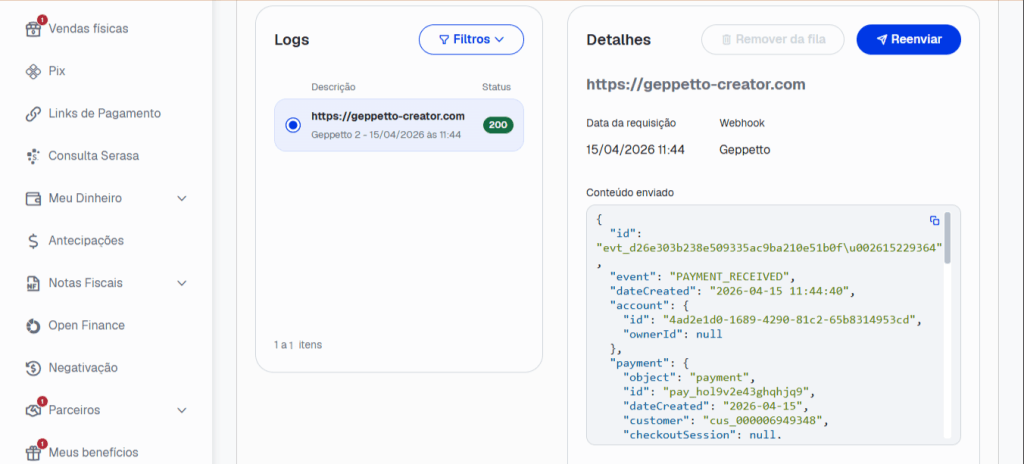Expand the Notas Fiscais submenu chevron
Viewport: 1024px width, 464px height.
pos(182,283)
